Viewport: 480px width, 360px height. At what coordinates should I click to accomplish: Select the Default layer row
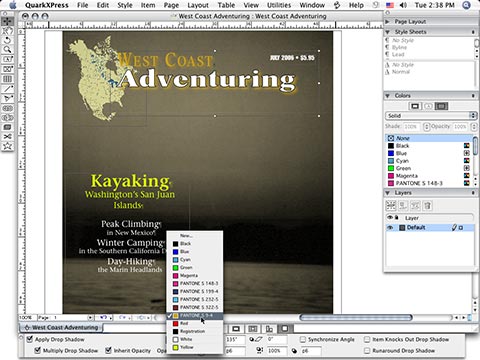[430, 228]
